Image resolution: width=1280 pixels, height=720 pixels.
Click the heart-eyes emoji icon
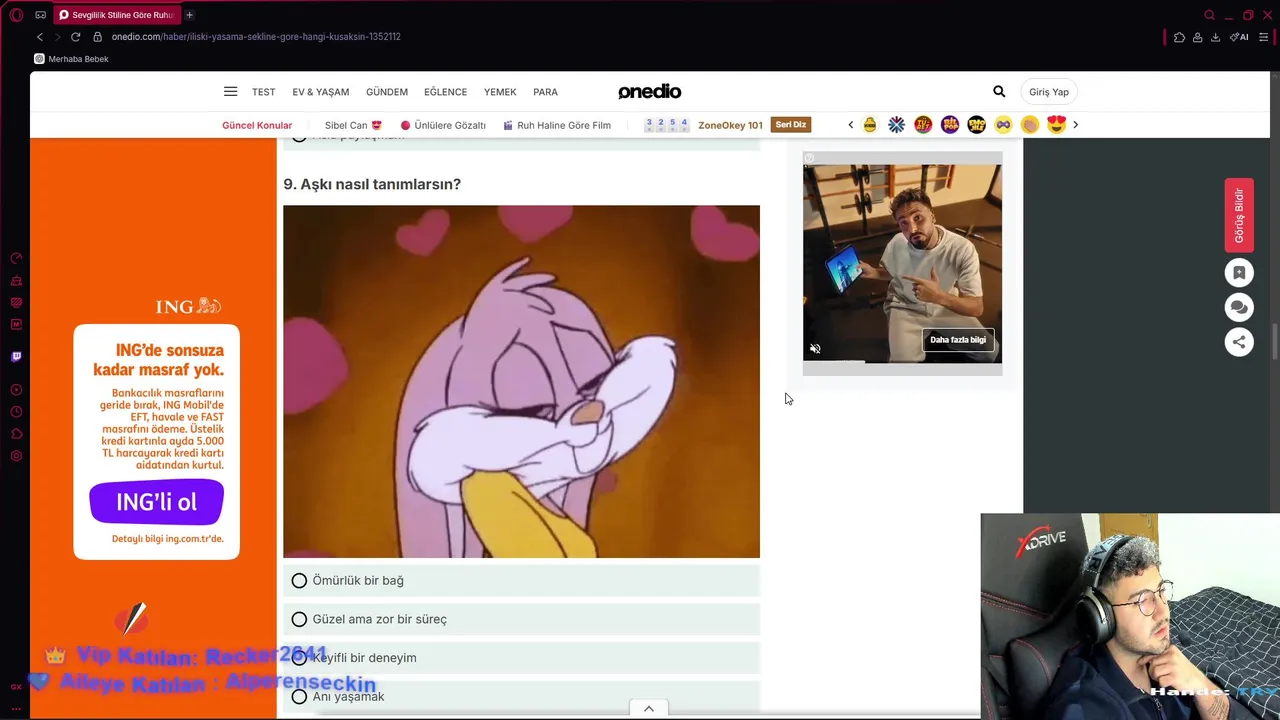[x=1057, y=125]
